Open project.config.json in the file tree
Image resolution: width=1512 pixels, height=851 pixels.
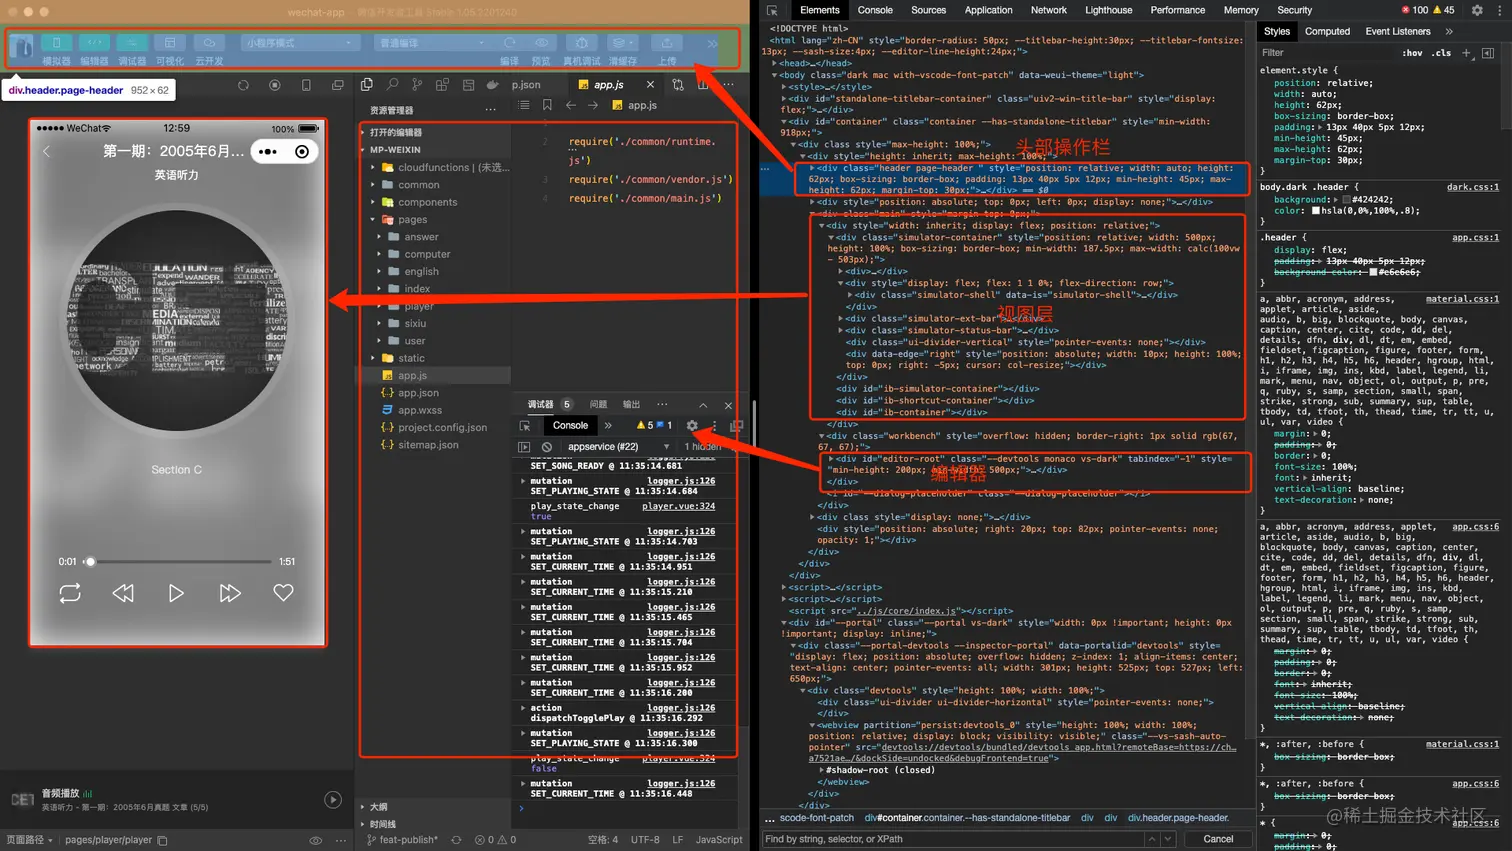tap(436, 427)
